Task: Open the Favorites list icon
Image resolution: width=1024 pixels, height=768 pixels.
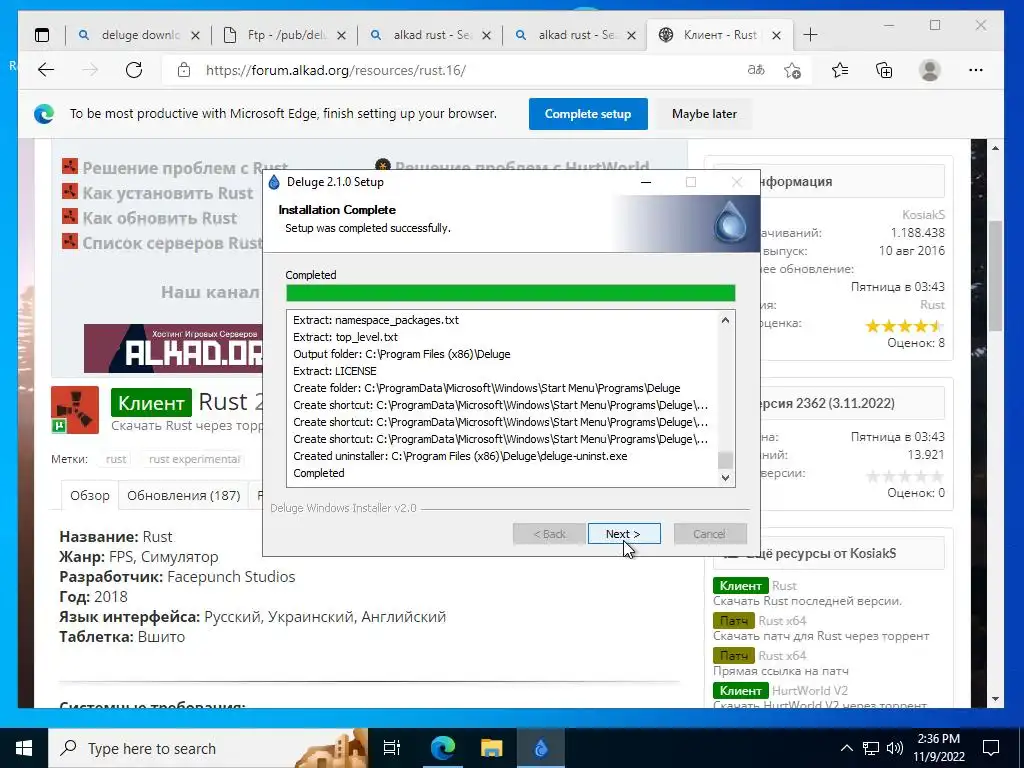Action: pyautogui.click(x=840, y=70)
